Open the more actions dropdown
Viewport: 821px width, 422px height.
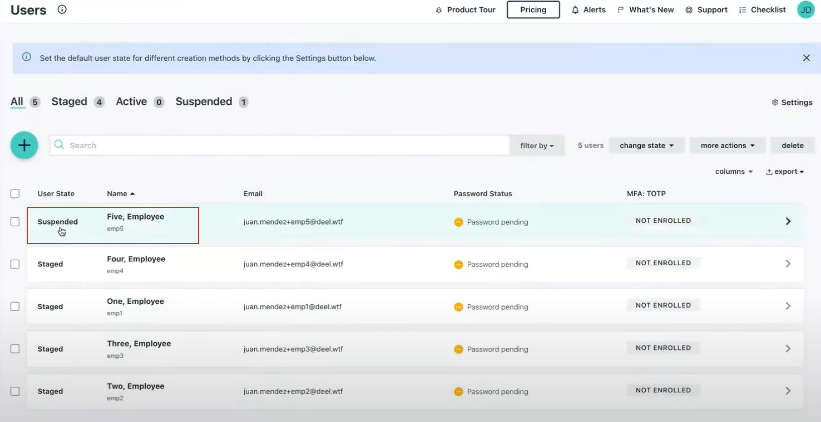pyautogui.click(x=727, y=146)
